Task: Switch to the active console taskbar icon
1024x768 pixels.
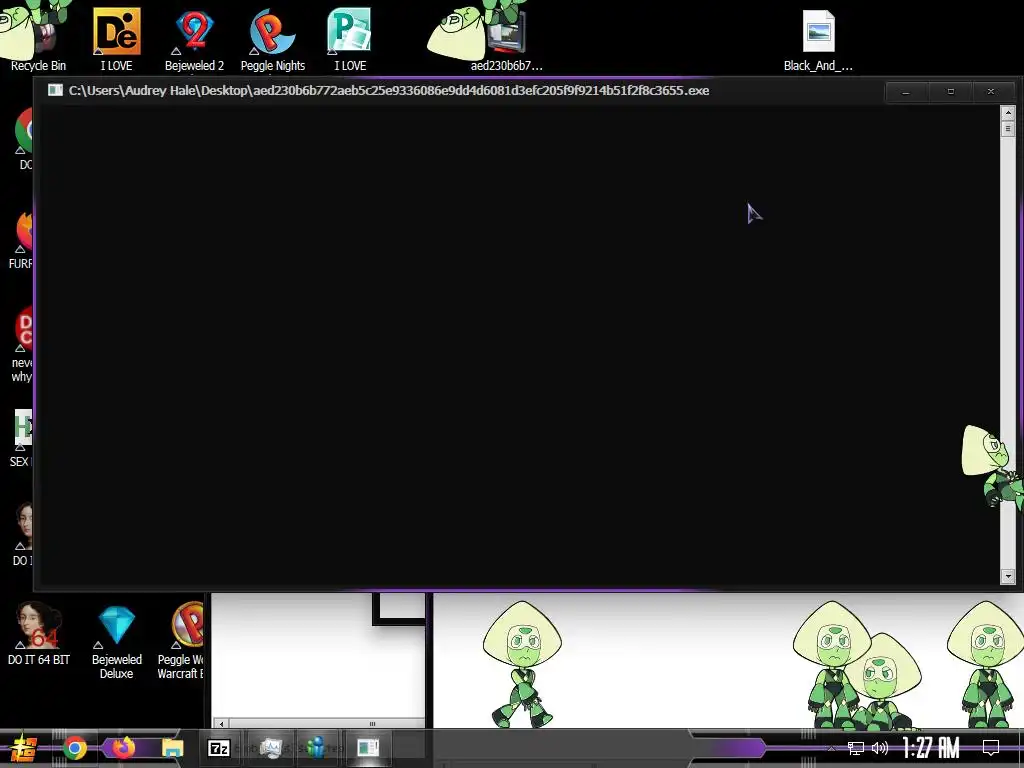Action: point(368,748)
